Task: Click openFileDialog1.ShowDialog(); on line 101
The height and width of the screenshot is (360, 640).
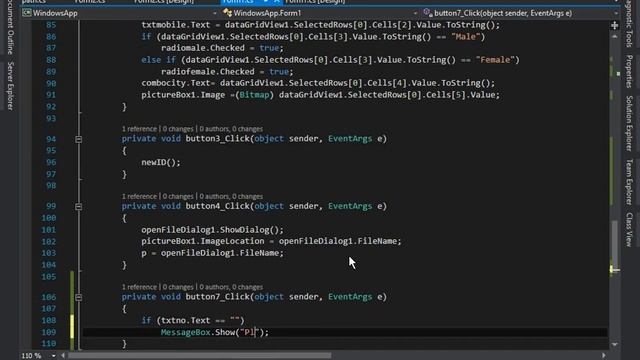Action: 212,230
